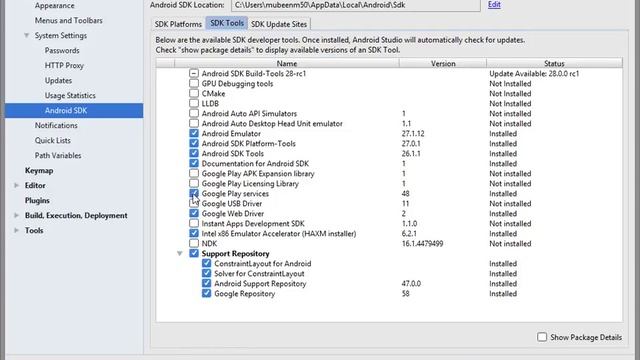Click Edit link for SDK location
Screen dimensions: 640x360
[494, 4]
